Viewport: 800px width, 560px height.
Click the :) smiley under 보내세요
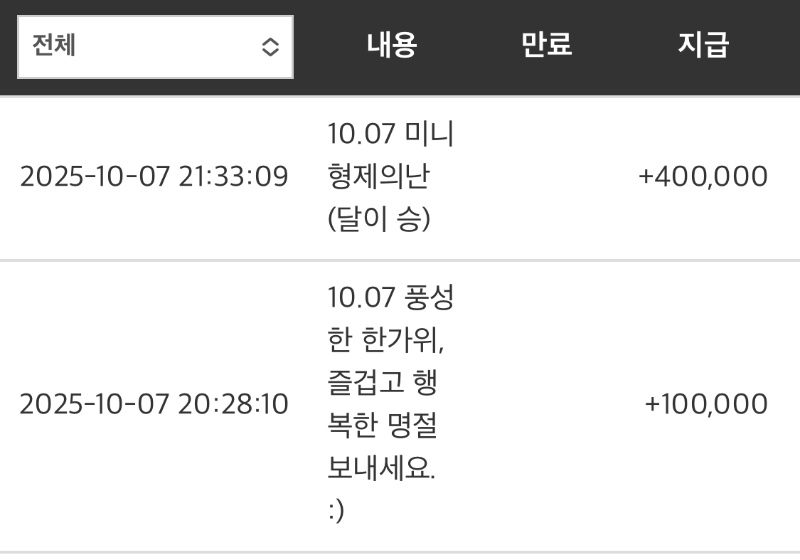click(x=337, y=512)
